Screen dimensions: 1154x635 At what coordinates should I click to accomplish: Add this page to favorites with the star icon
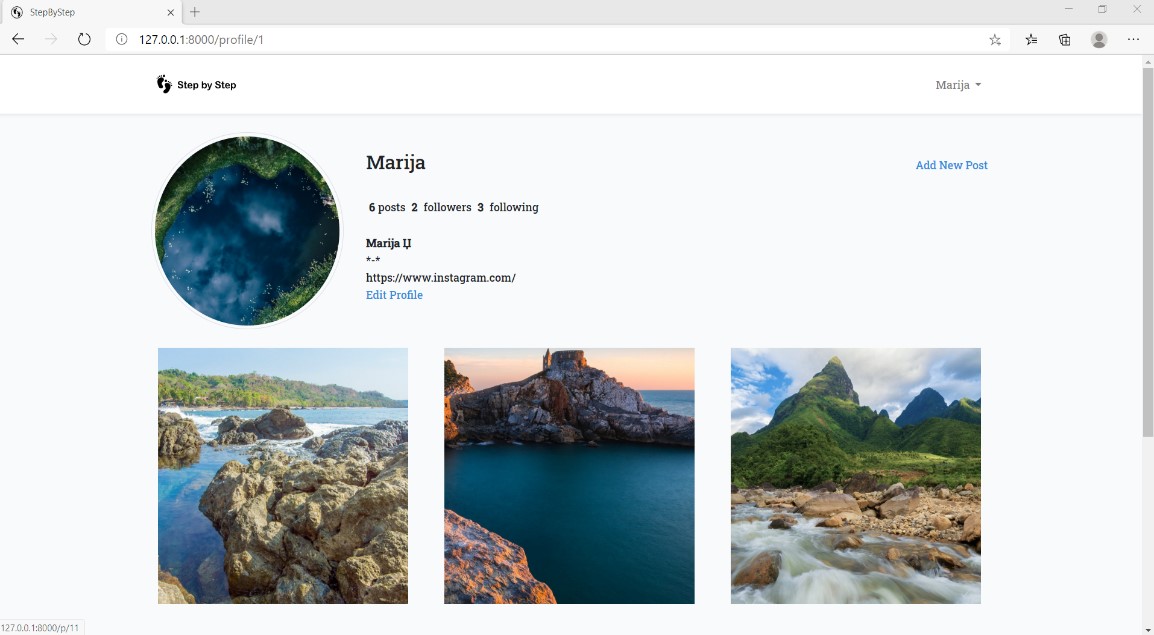994,39
